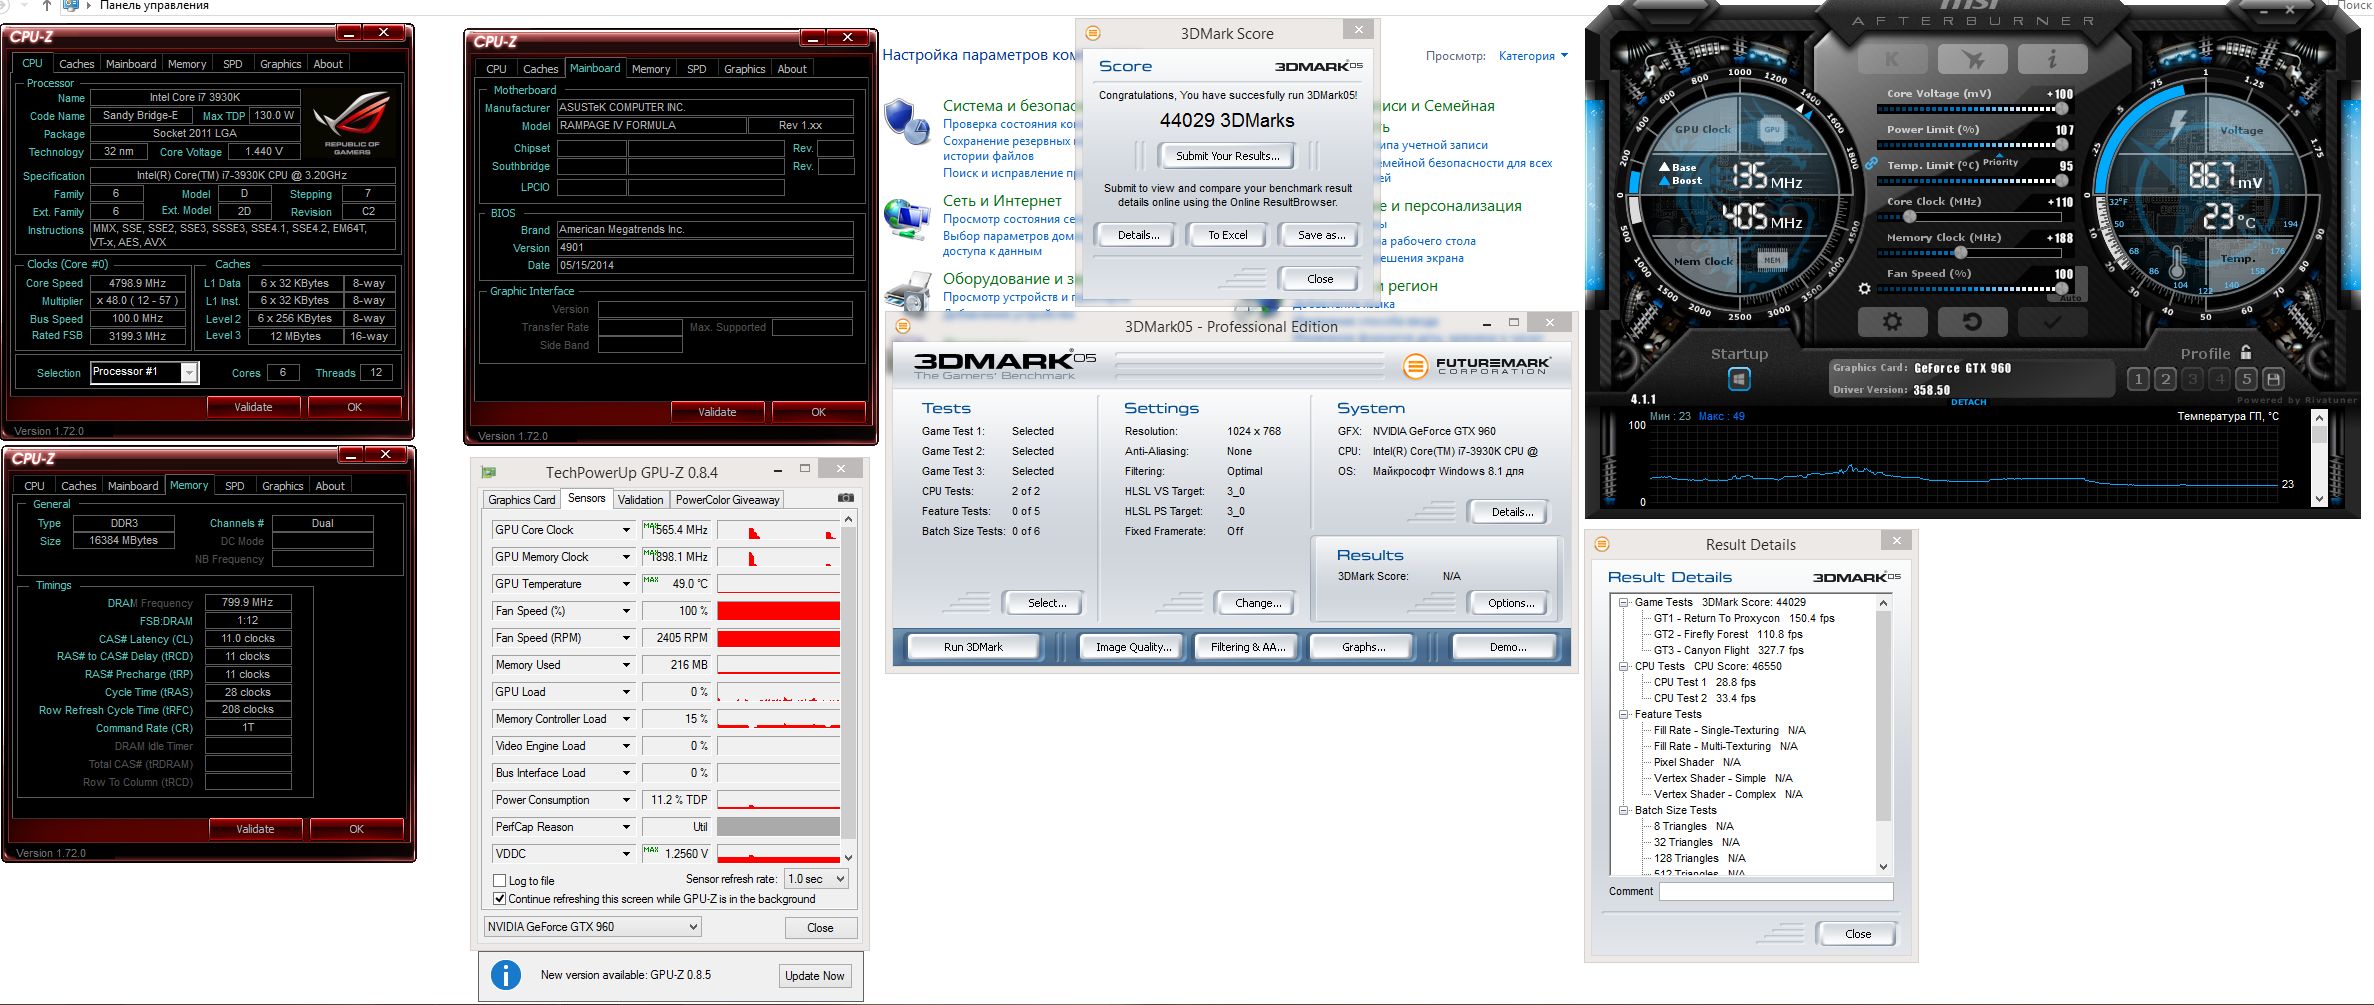Click Submit Your Results button
The image size is (2374, 1005).
click(x=1227, y=156)
